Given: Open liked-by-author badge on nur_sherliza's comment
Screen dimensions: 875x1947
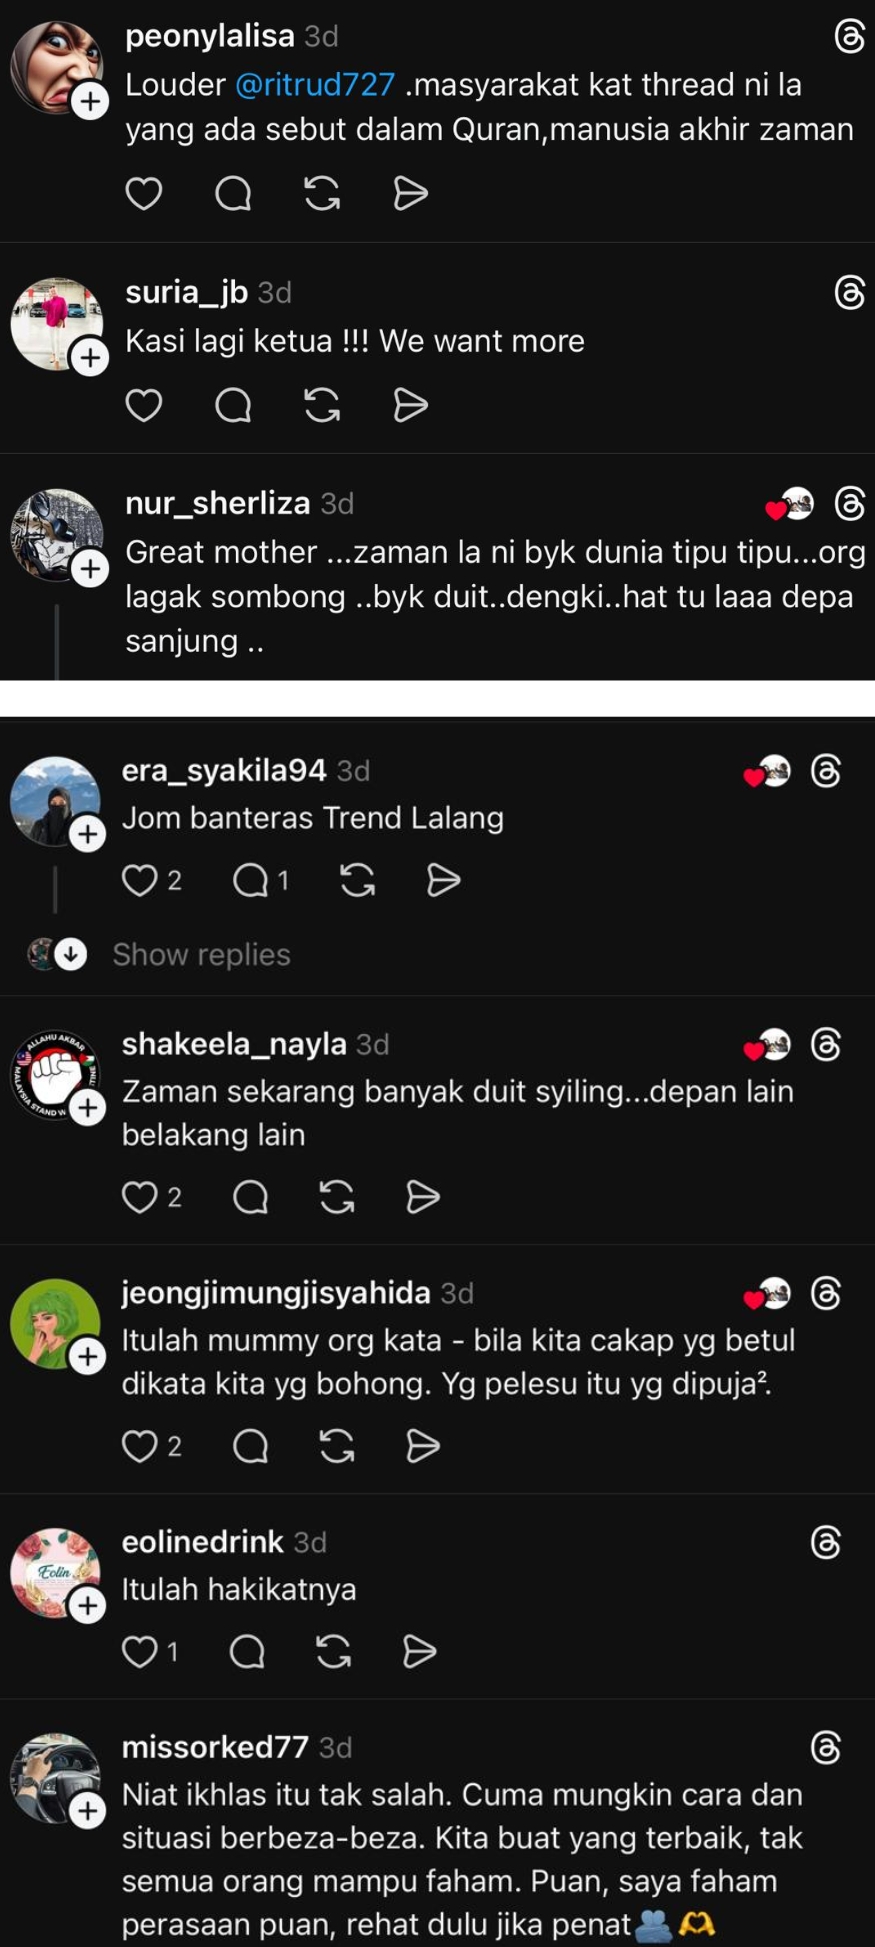Looking at the screenshot, I should (x=790, y=504).
